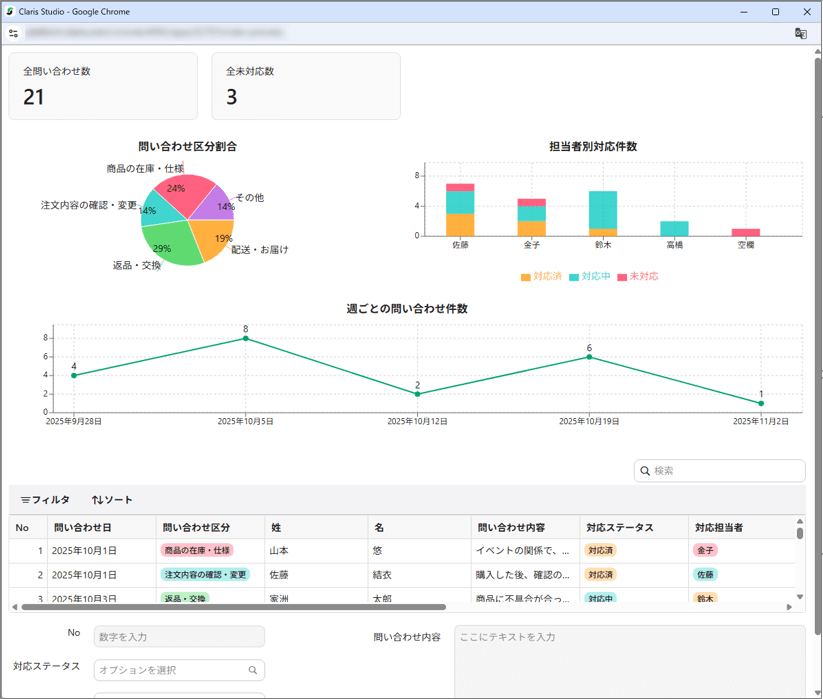Click the table's scroll-down arrow

tap(799, 597)
